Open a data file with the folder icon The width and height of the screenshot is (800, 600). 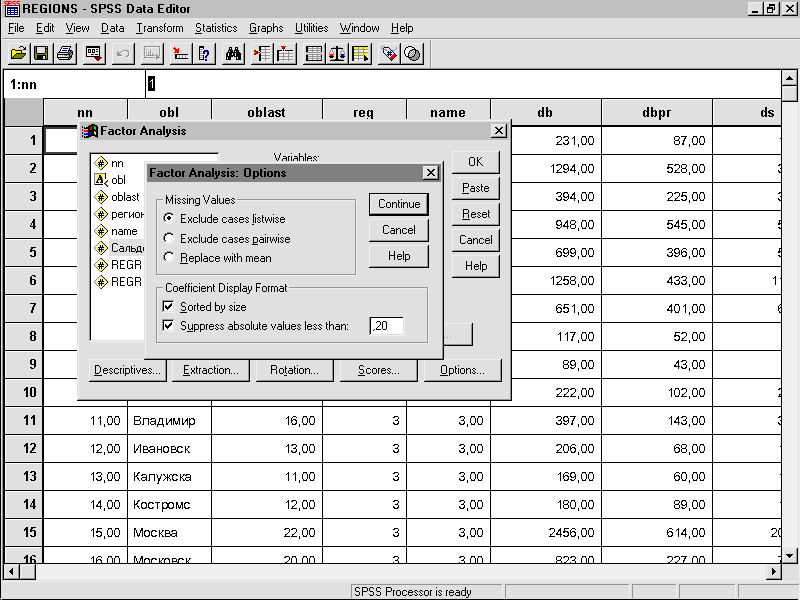coord(18,54)
